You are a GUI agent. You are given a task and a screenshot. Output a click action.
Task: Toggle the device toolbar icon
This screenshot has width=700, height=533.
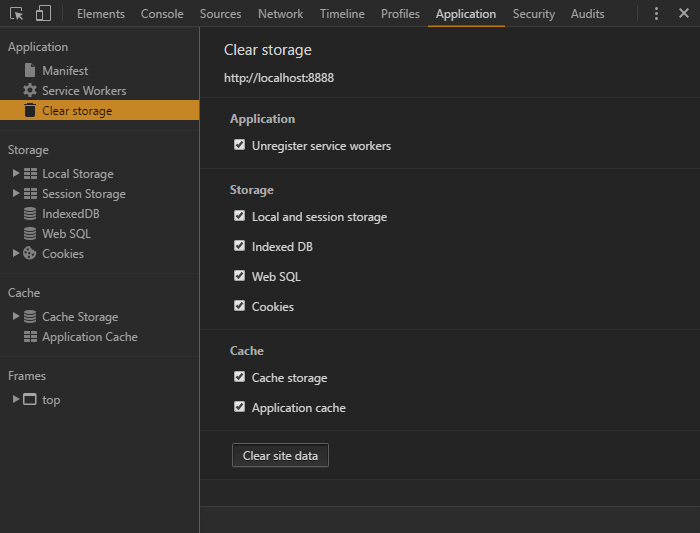(43, 14)
